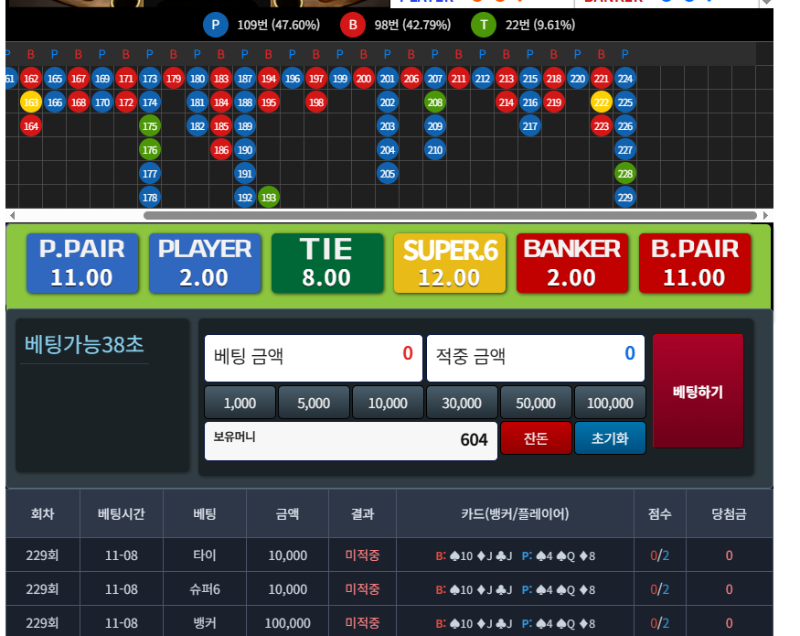Click the green T tie statistics icon

[x=485, y=25]
